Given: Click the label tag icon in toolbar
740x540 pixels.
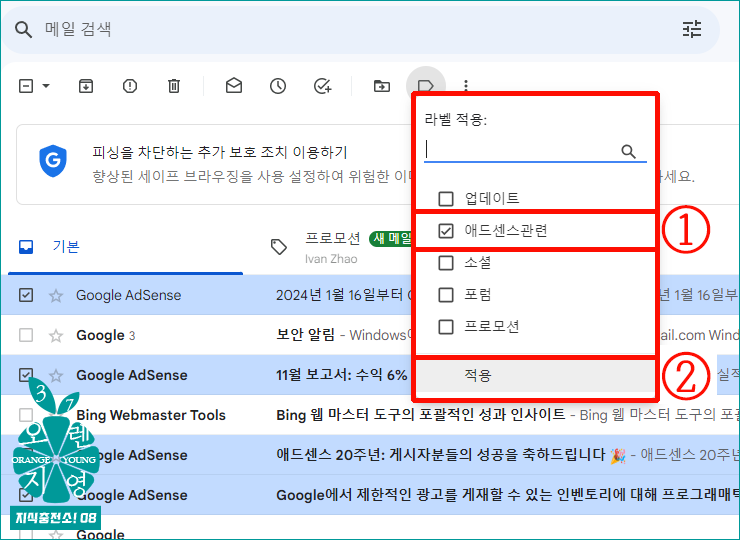Looking at the screenshot, I should 426,86.
